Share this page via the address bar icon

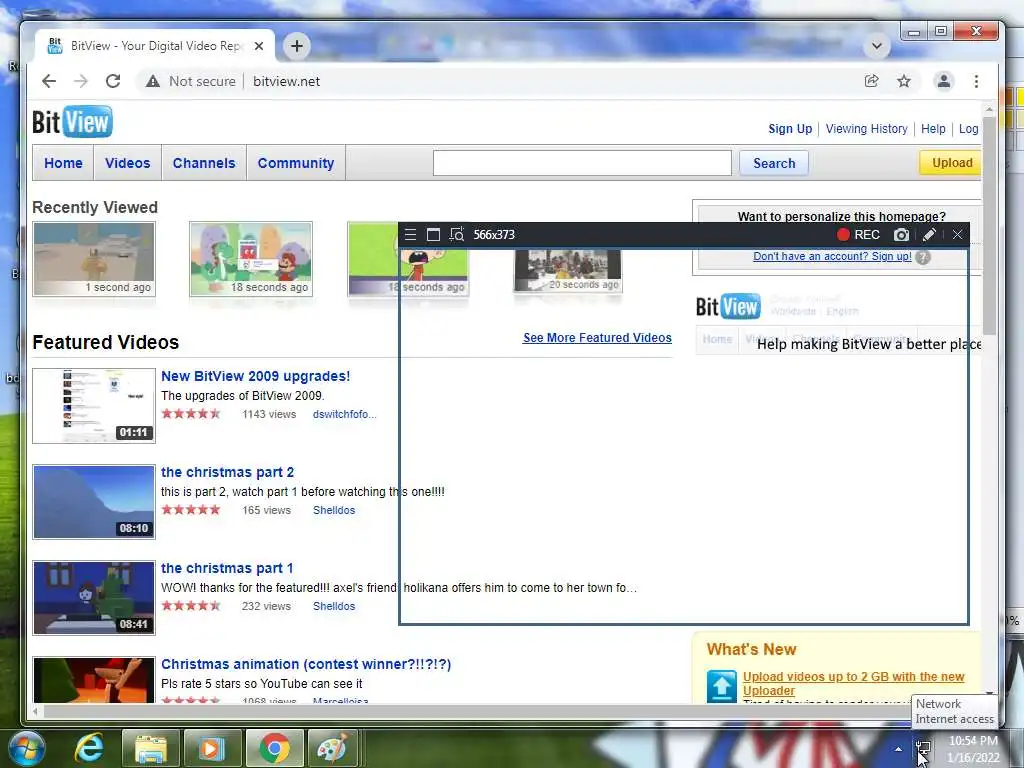(871, 81)
